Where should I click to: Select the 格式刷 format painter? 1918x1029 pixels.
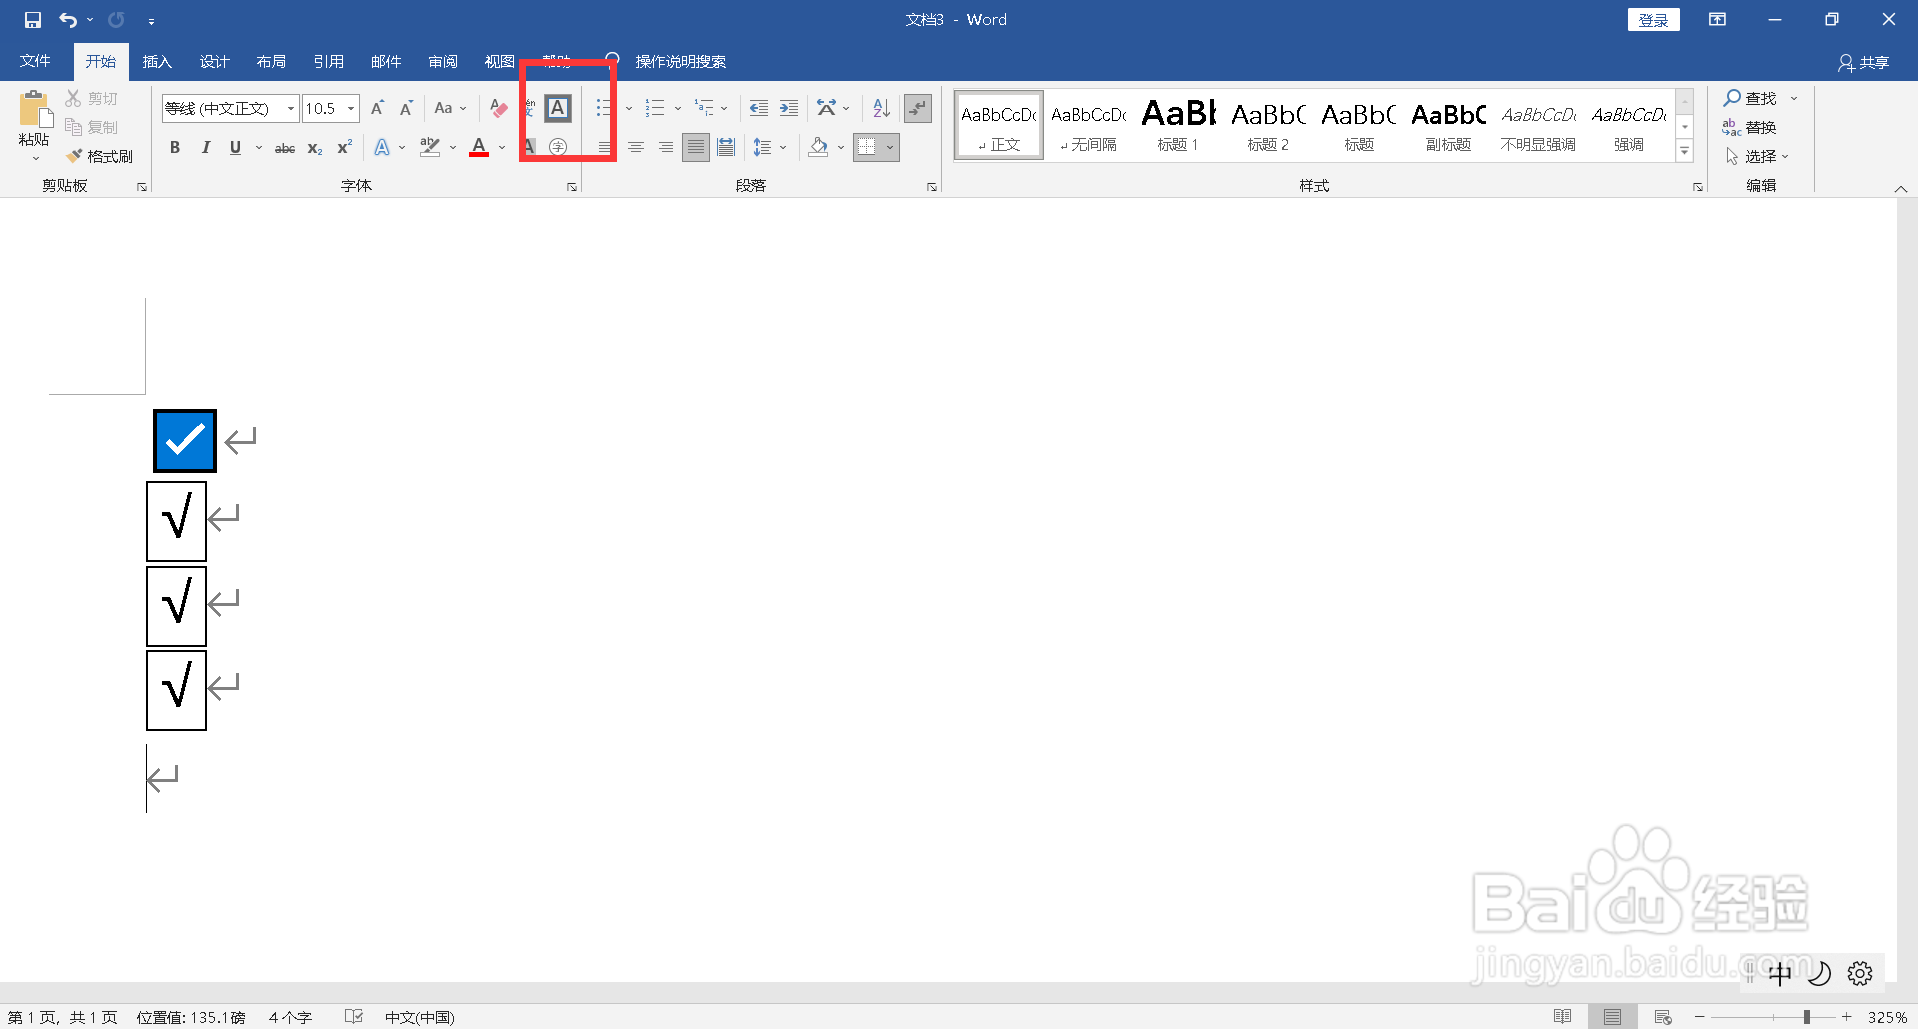99,156
